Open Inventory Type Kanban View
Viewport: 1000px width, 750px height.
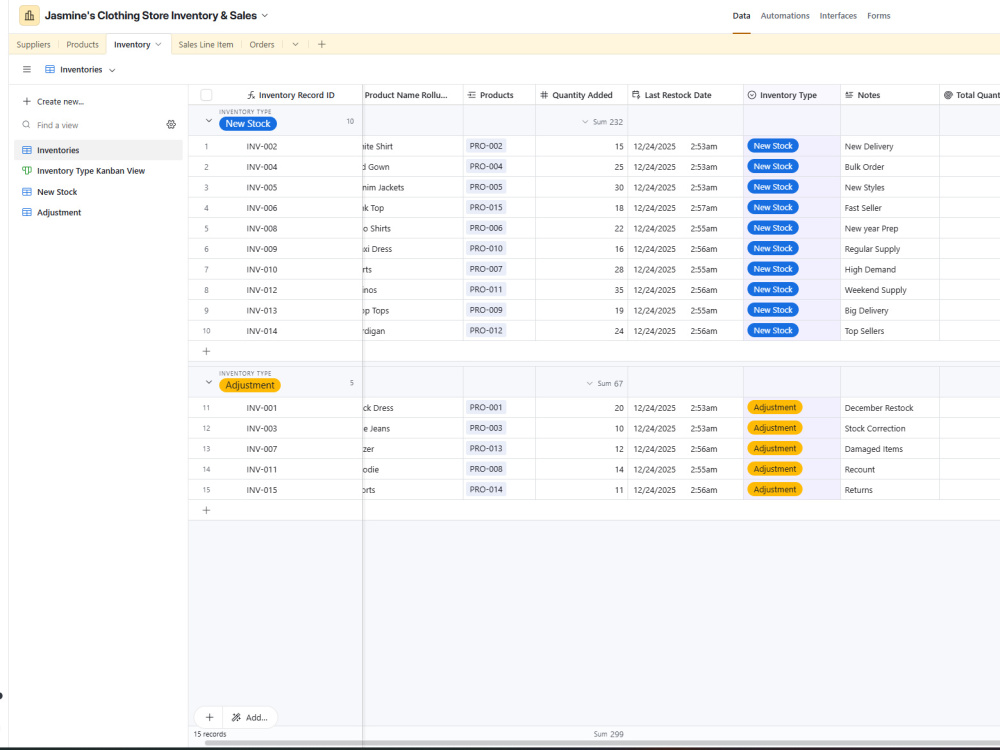coord(98,171)
